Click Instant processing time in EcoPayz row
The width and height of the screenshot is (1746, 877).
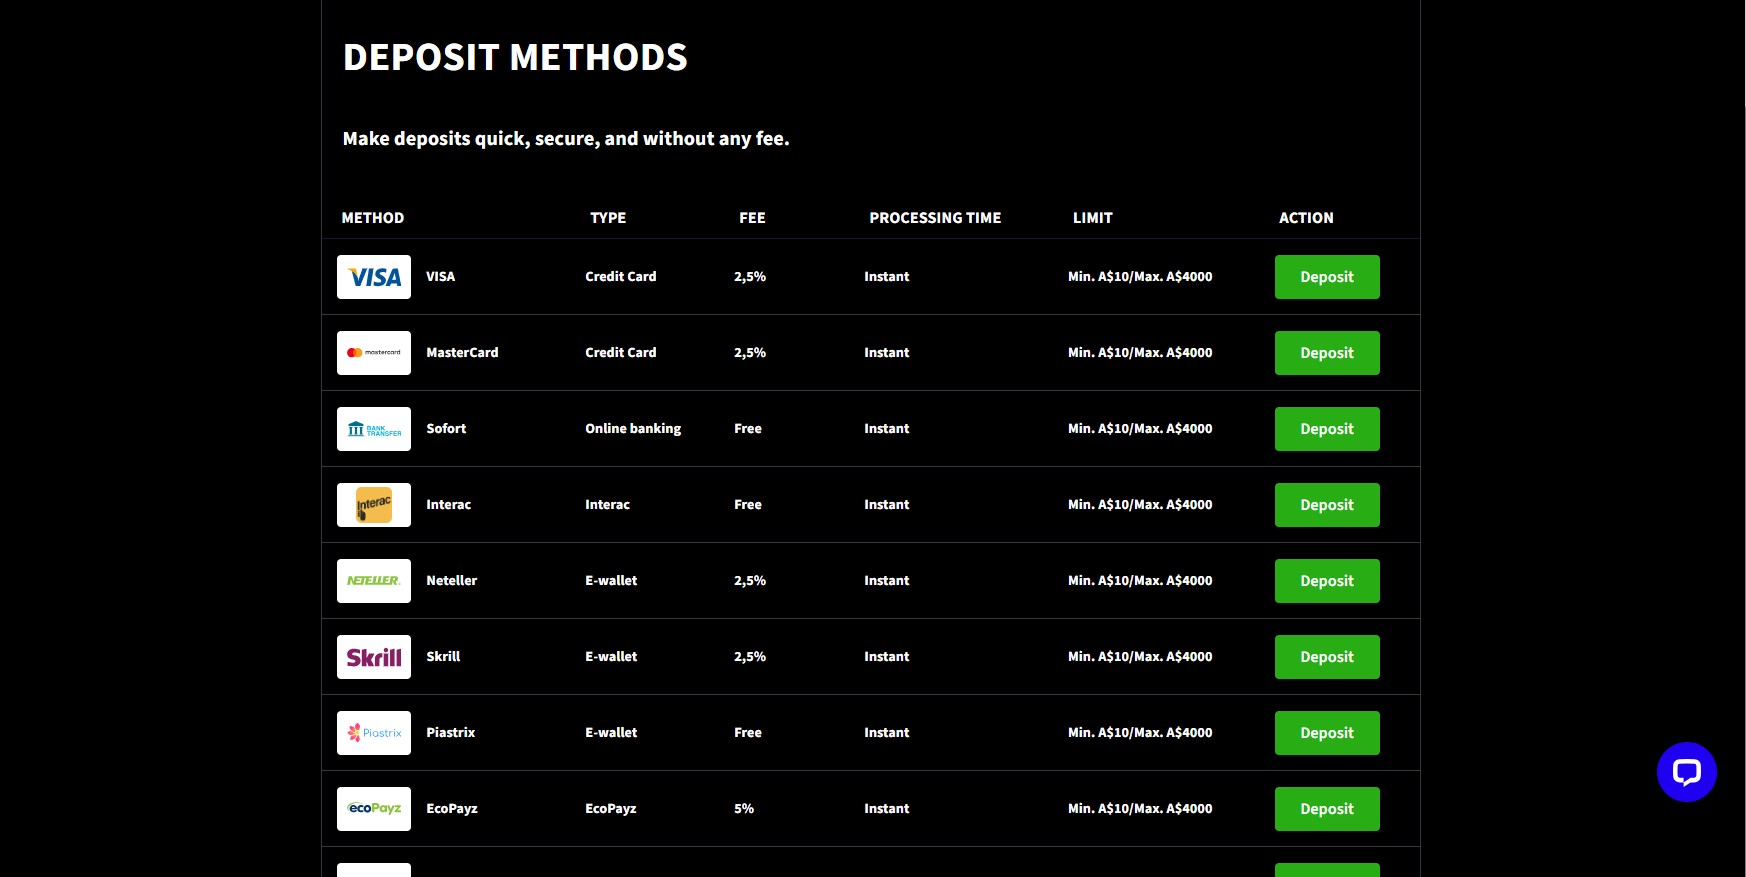887,809
